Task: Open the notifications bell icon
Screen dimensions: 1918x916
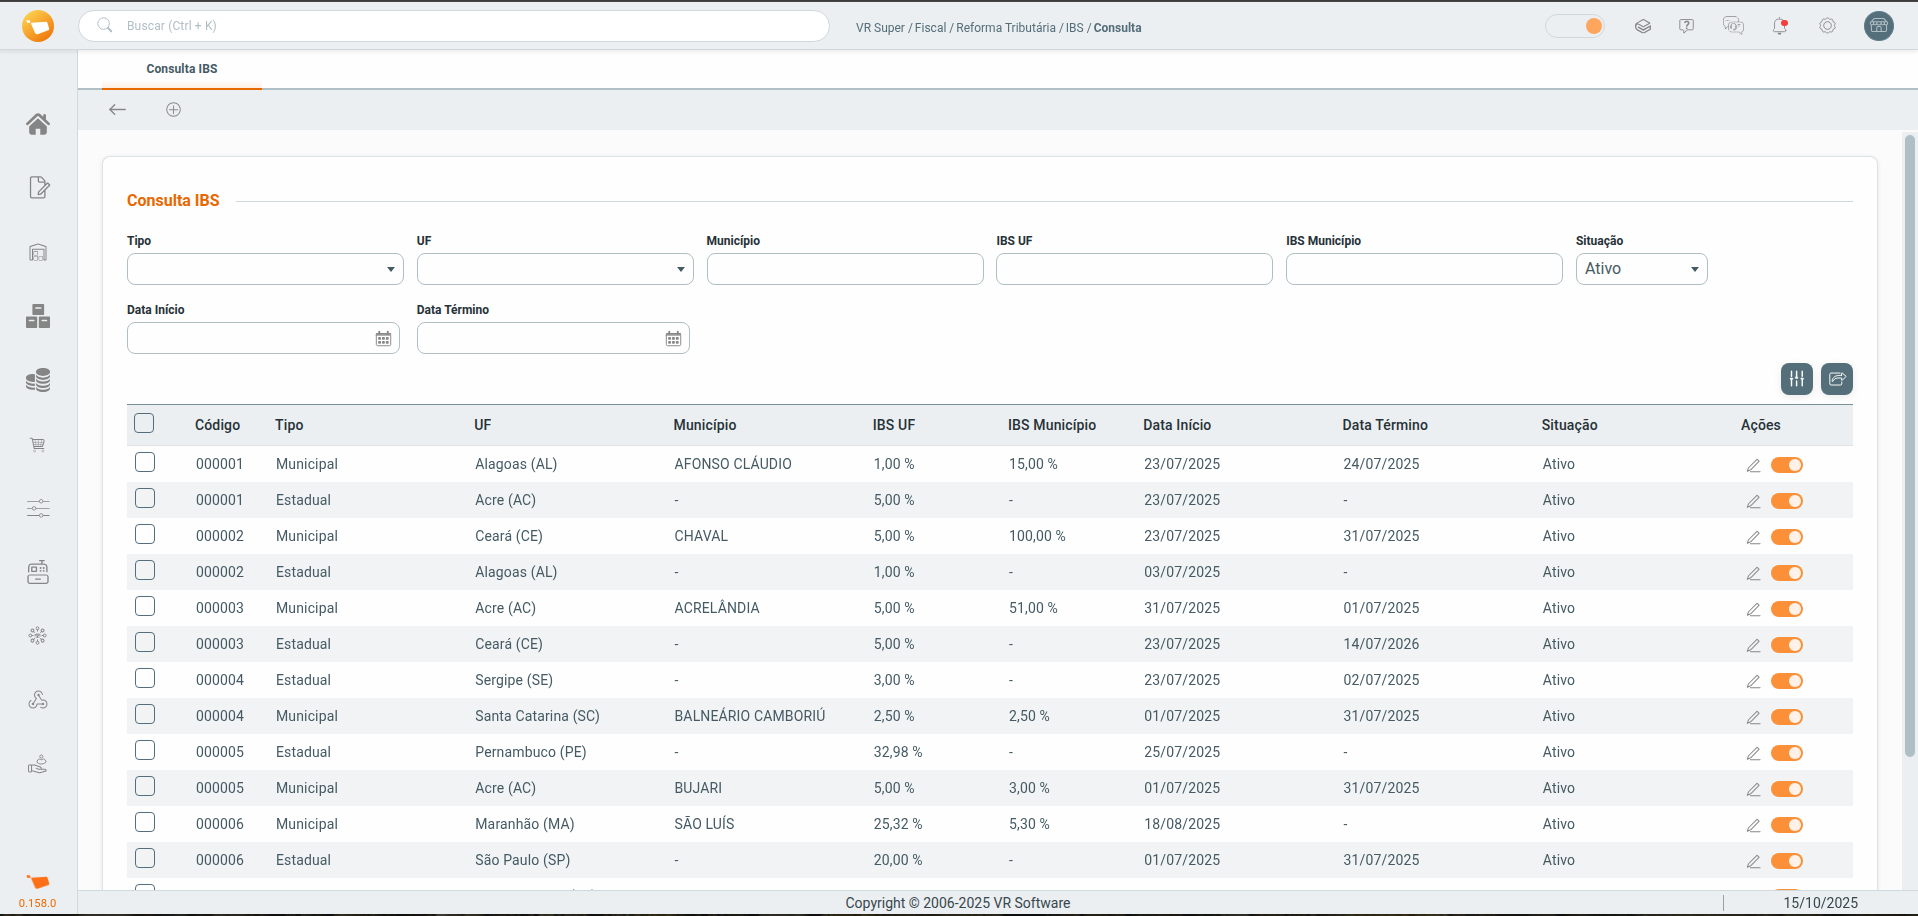Action: (1780, 27)
